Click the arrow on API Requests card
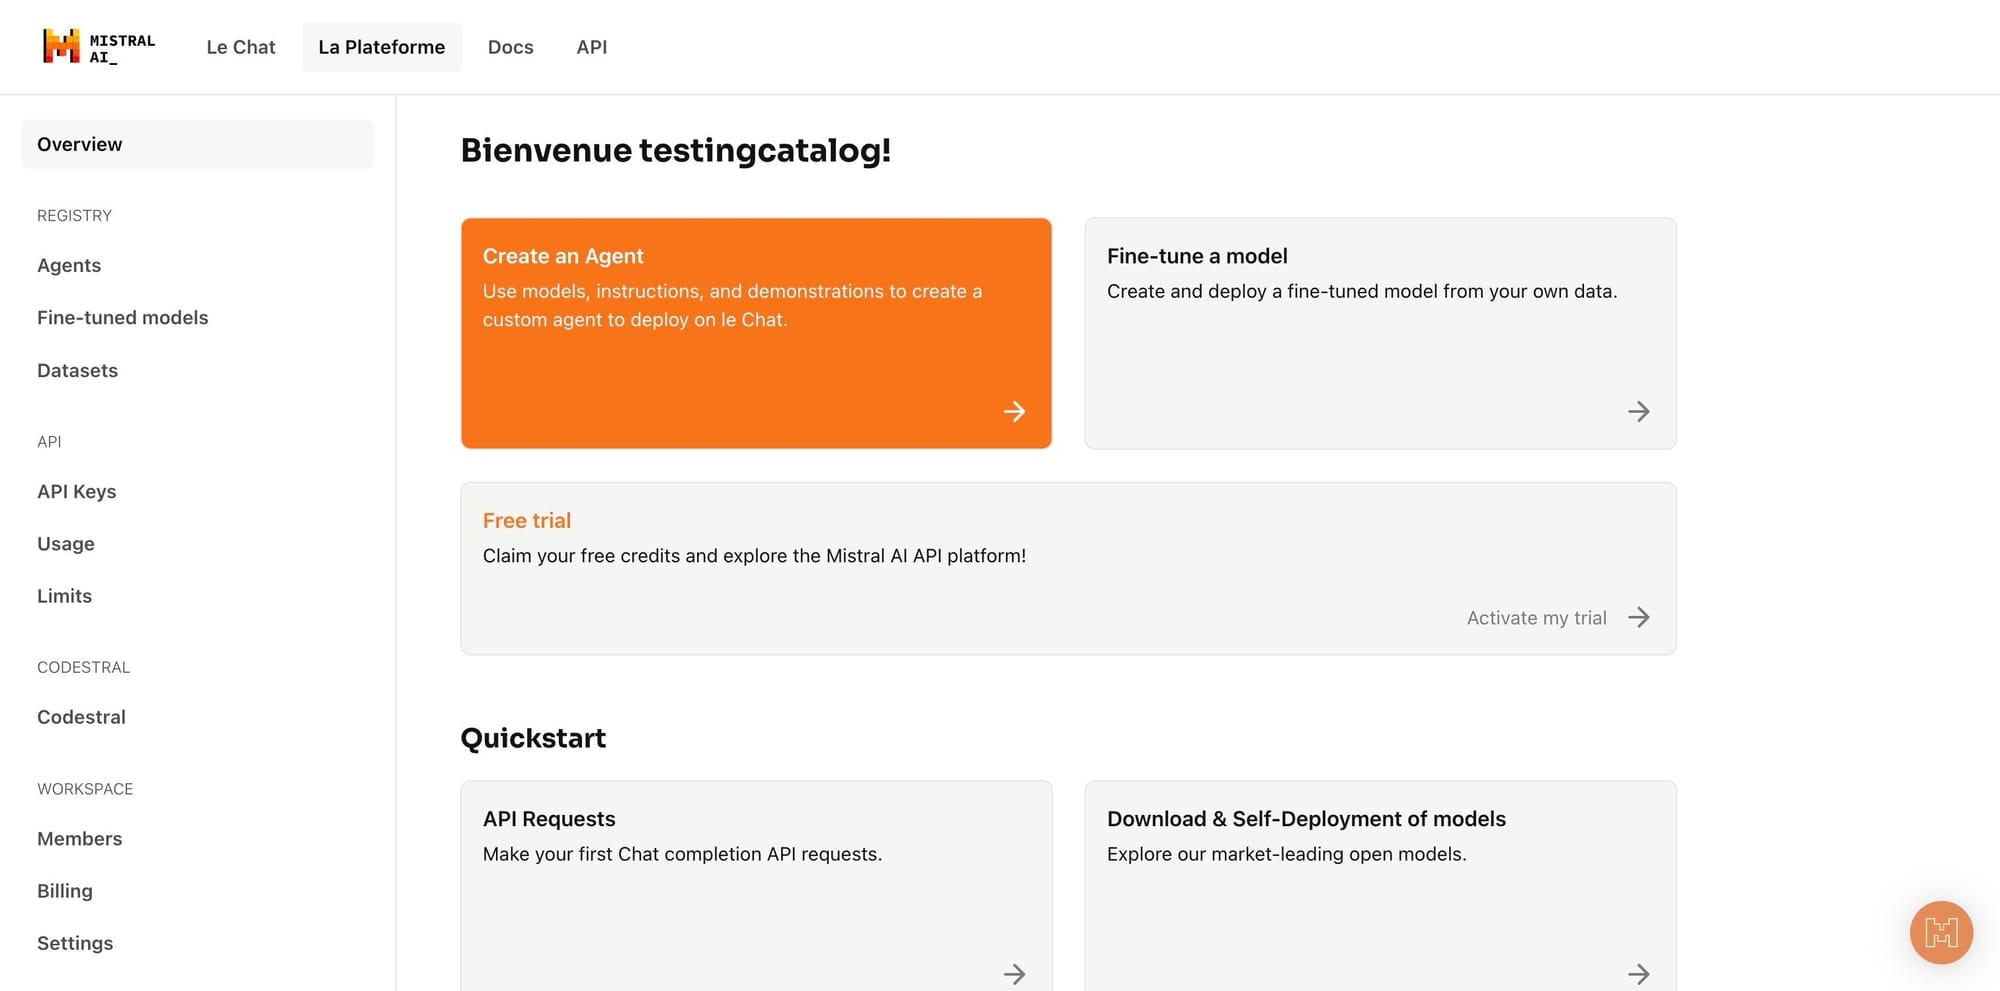Viewport: 2000px width, 991px height. pos(1014,974)
